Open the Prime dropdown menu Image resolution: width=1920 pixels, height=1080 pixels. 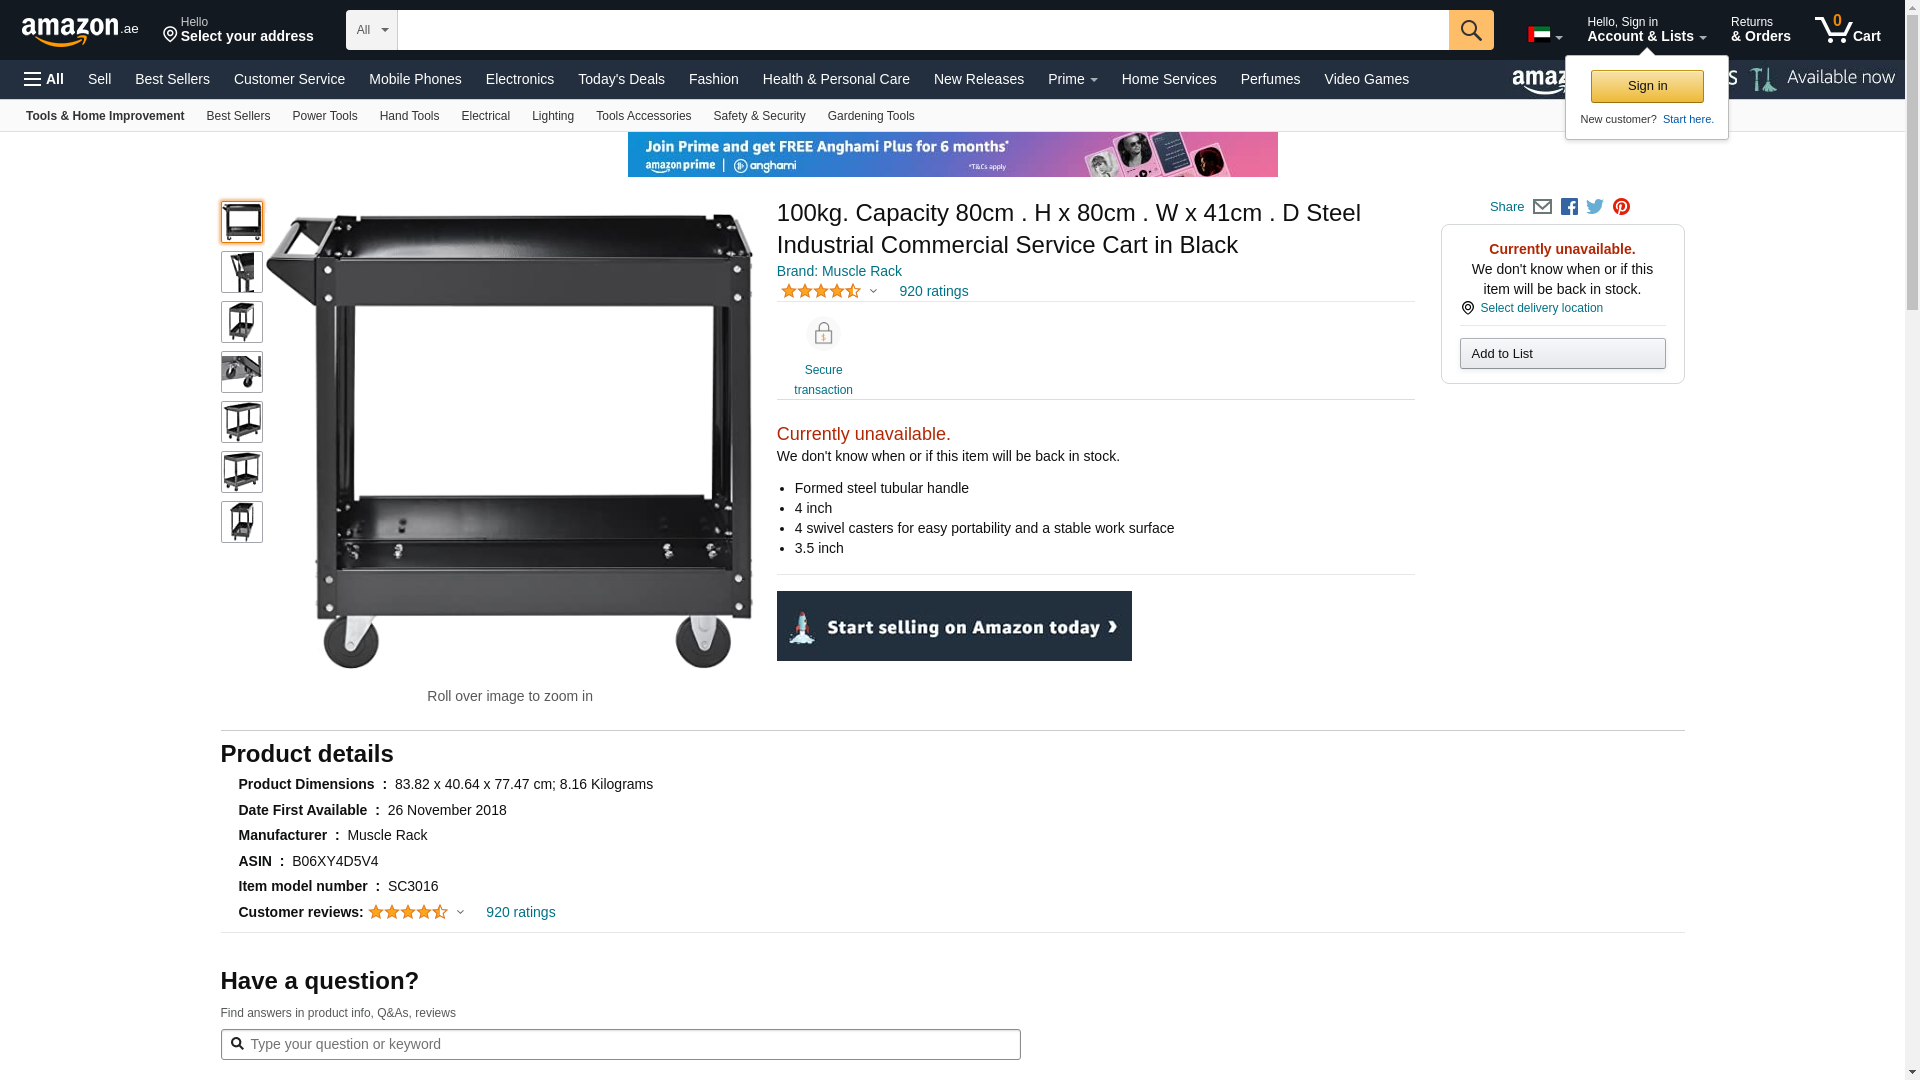(x=1072, y=79)
